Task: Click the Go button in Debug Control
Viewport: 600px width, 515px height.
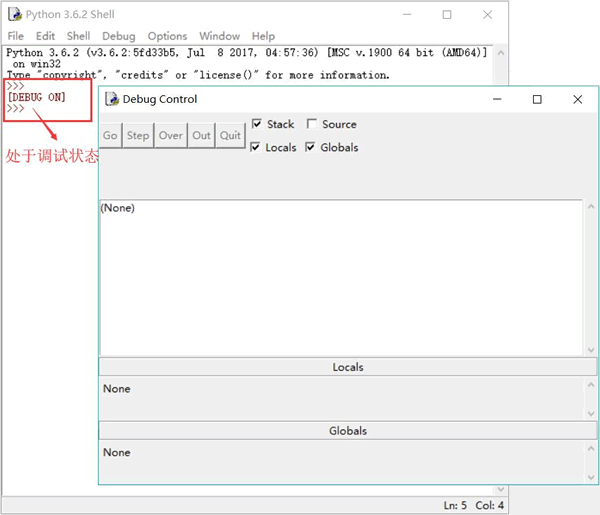Action: [x=110, y=136]
